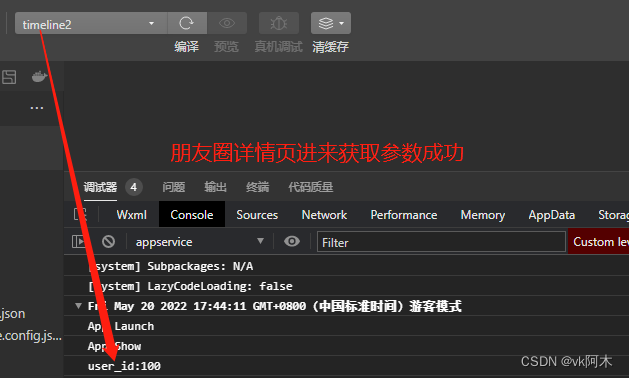Open the Wxml panel tab

click(132, 215)
